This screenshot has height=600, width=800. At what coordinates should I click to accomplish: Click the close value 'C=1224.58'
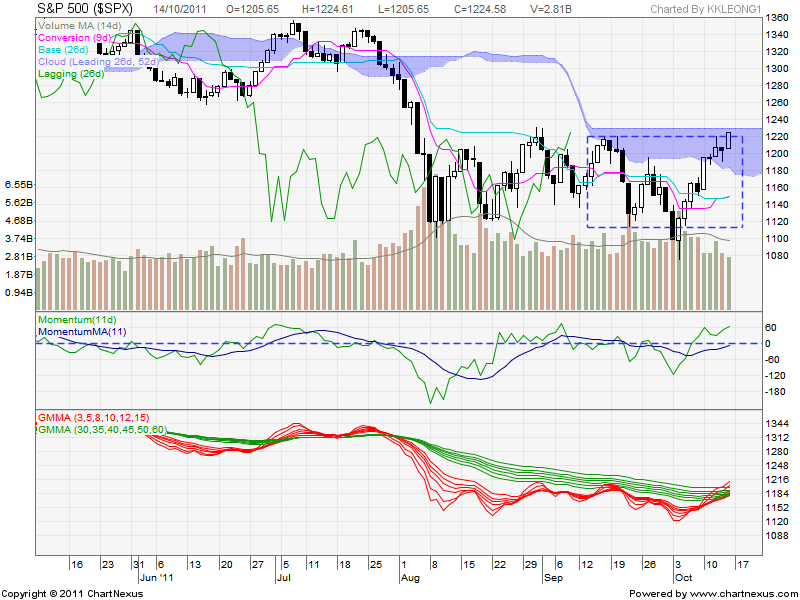[x=478, y=9]
